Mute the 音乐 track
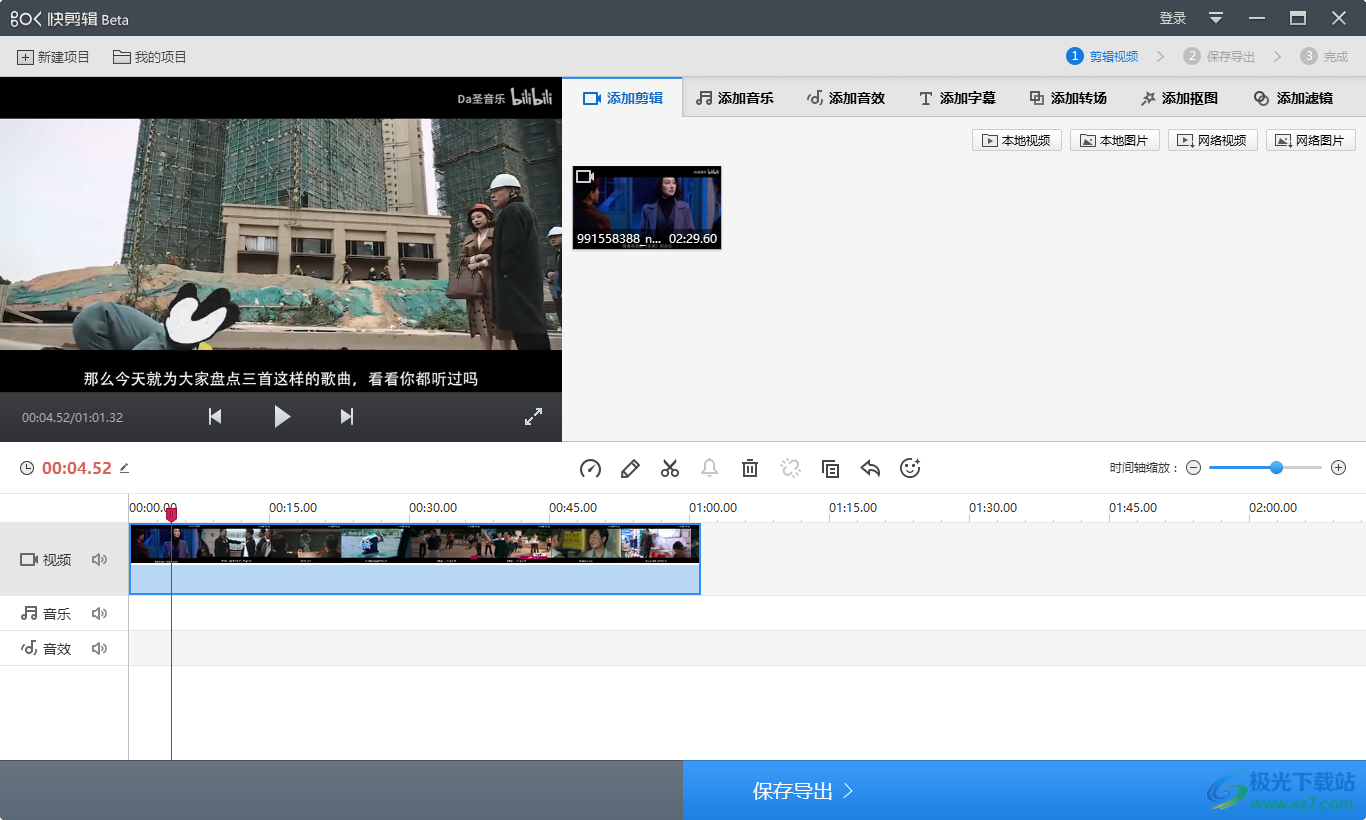The width and height of the screenshot is (1366, 820). click(x=99, y=614)
